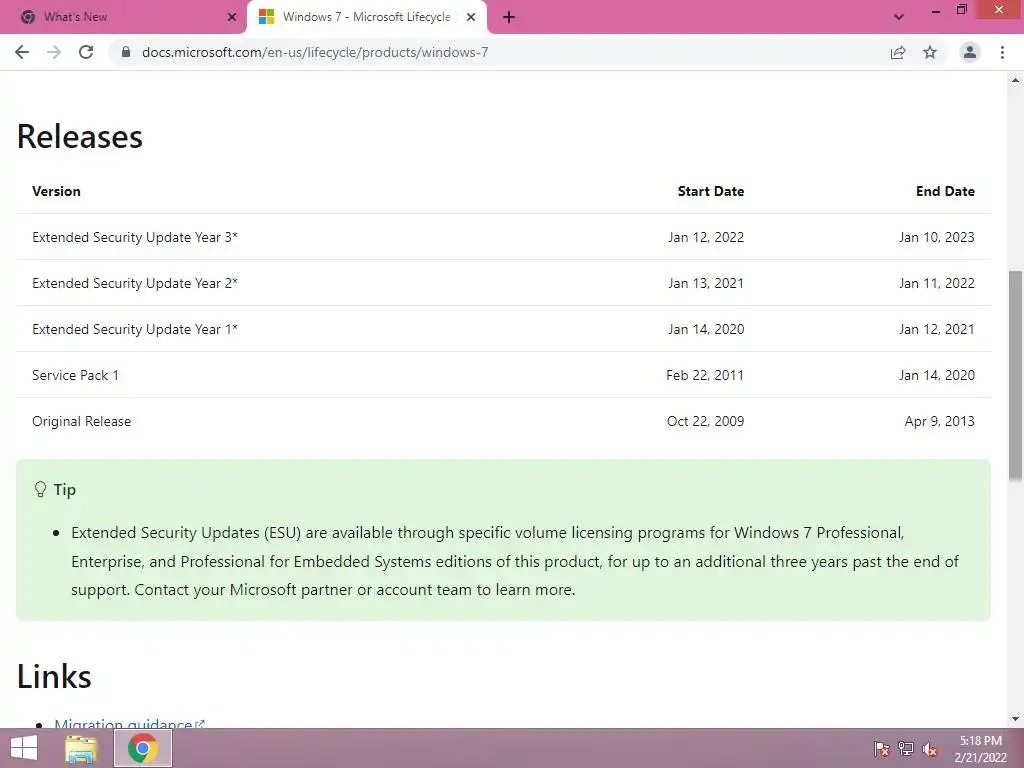Screen dimensions: 1024x768
Task: Bookmark this page with the star icon
Action: pyautogui.click(x=930, y=52)
